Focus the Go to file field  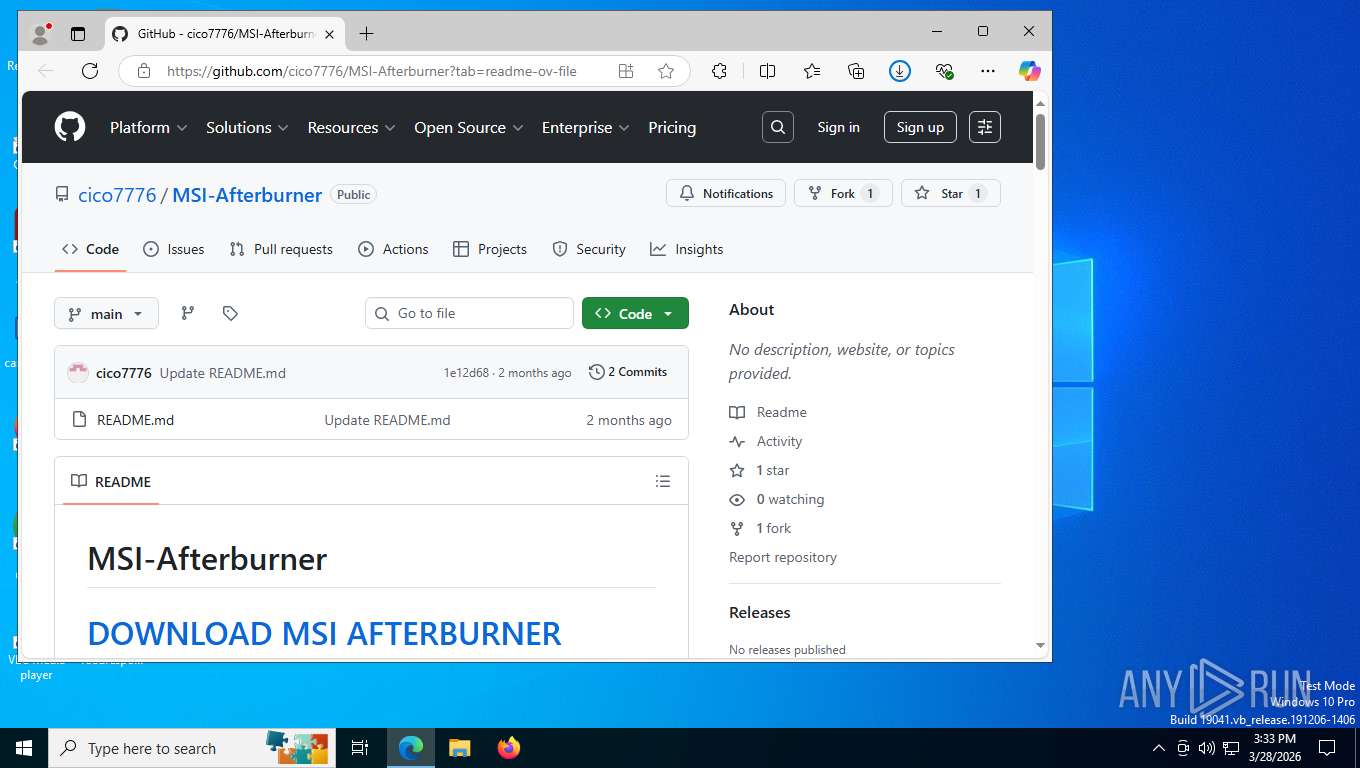[469, 313]
